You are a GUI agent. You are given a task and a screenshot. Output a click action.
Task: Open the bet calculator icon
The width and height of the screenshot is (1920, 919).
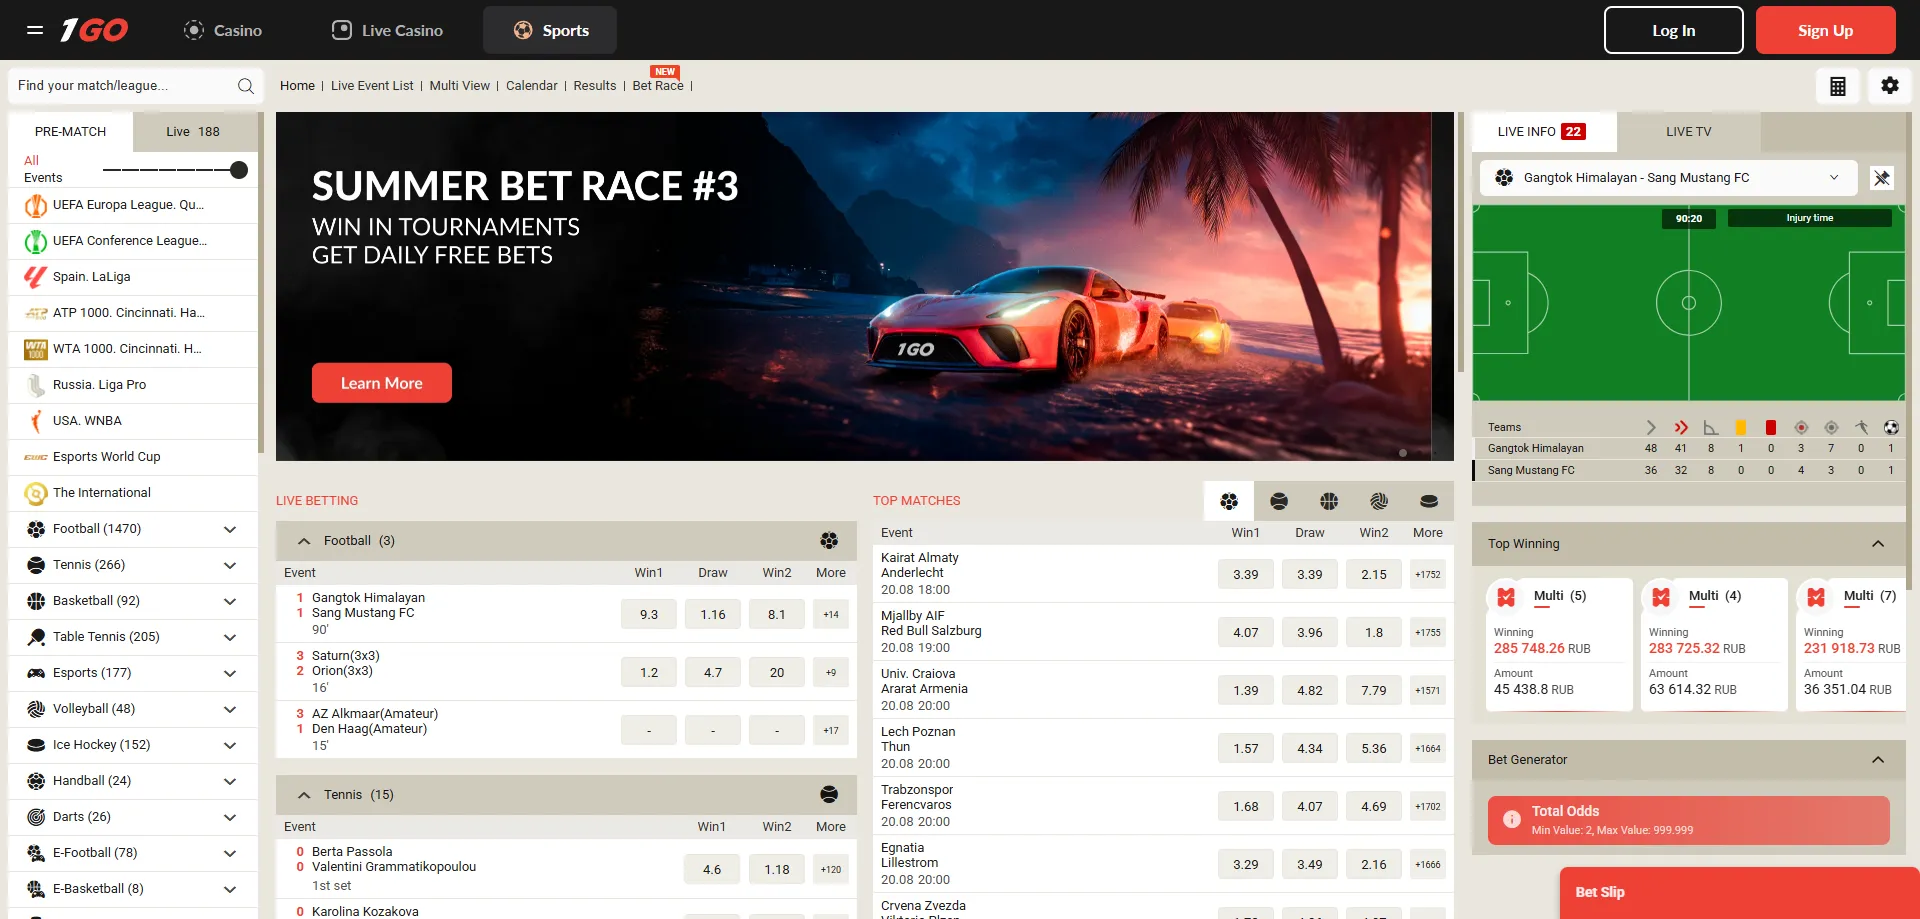pyautogui.click(x=1838, y=86)
